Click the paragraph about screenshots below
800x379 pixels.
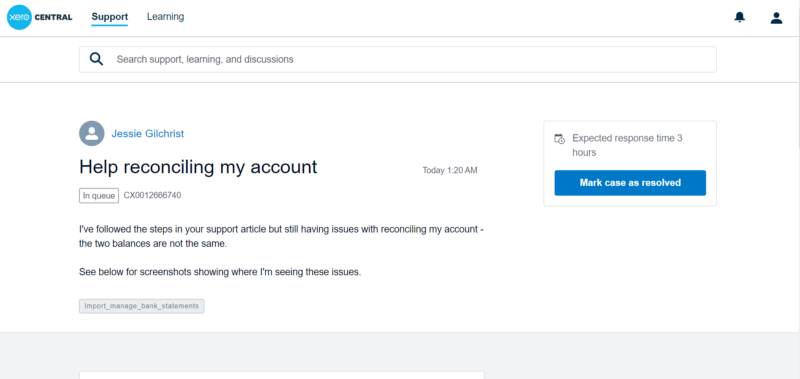click(220, 272)
